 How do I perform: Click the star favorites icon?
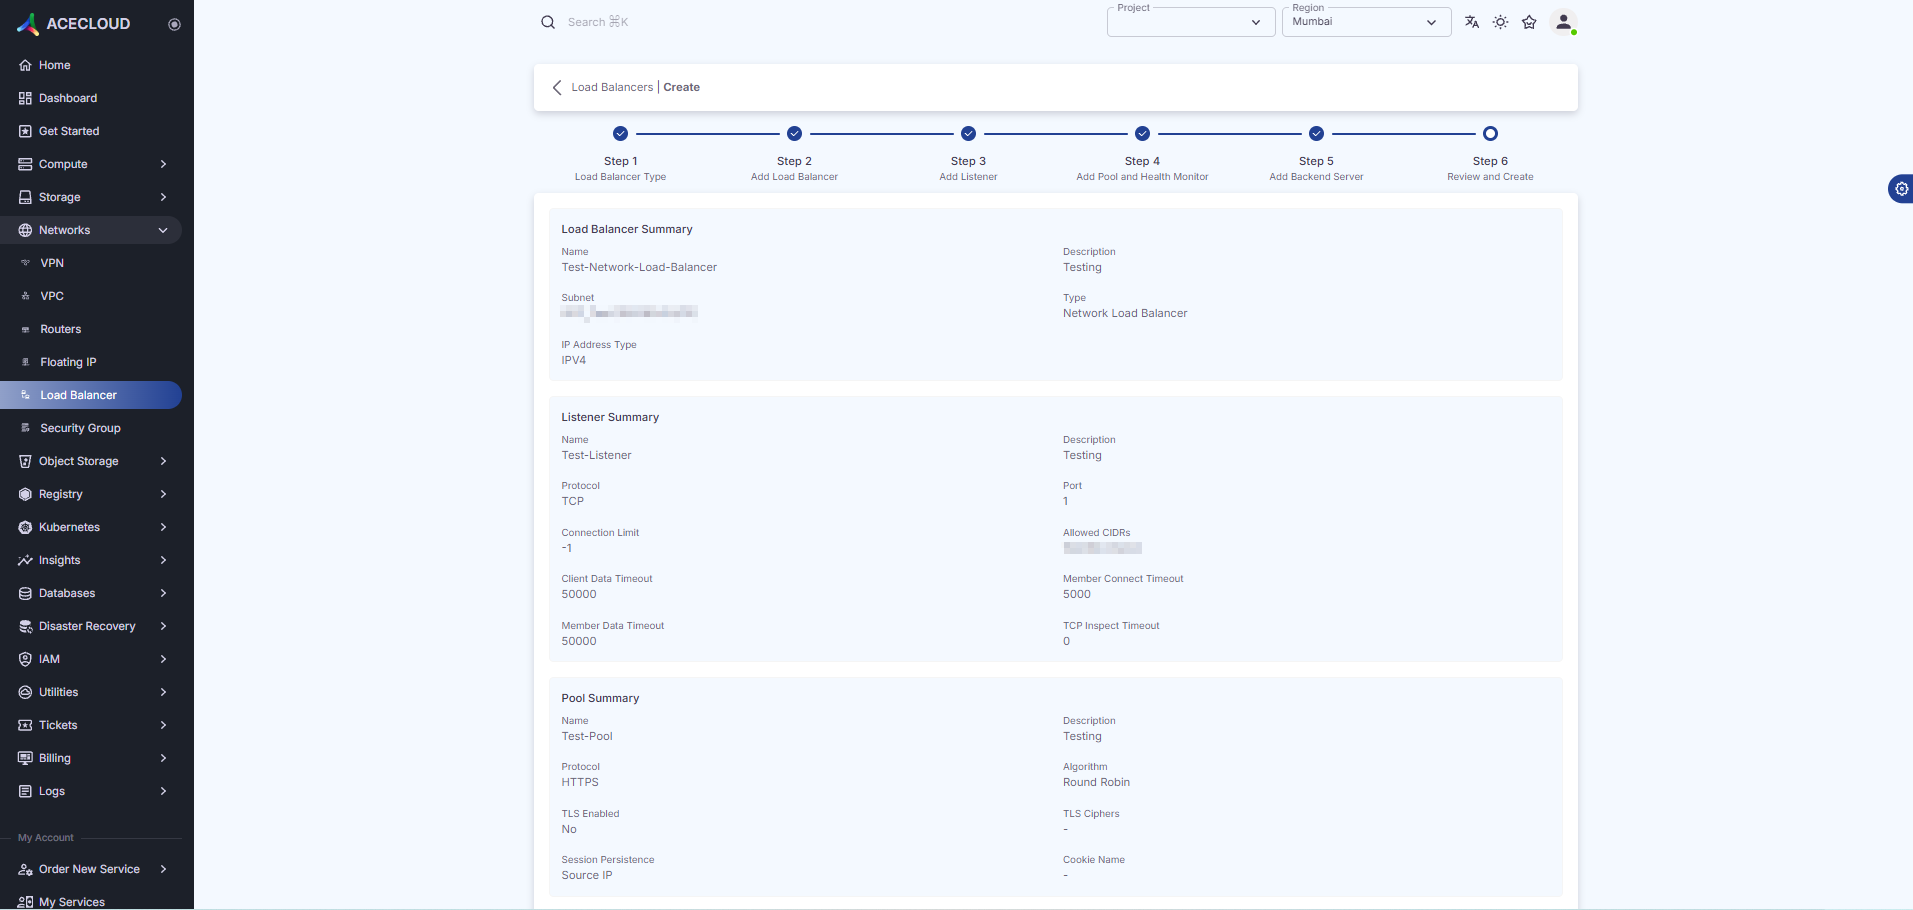tap(1529, 22)
